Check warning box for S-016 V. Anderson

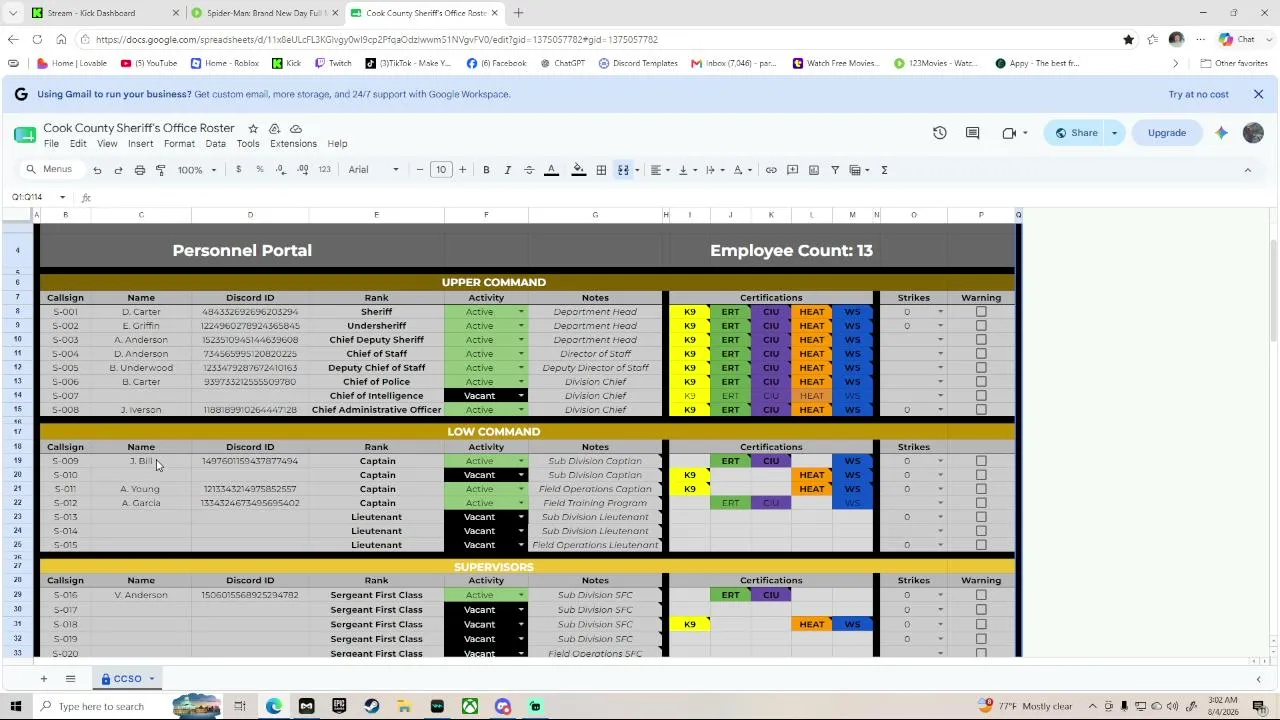coord(981,595)
